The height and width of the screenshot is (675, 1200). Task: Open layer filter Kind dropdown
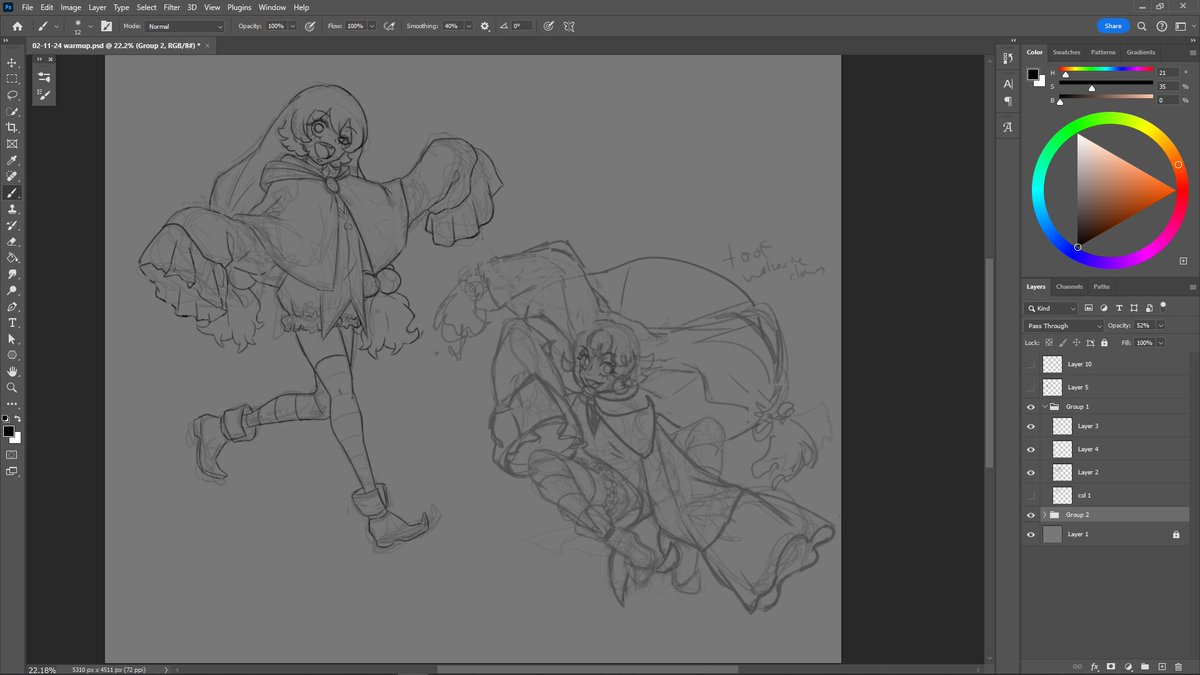click(1051, 308)
